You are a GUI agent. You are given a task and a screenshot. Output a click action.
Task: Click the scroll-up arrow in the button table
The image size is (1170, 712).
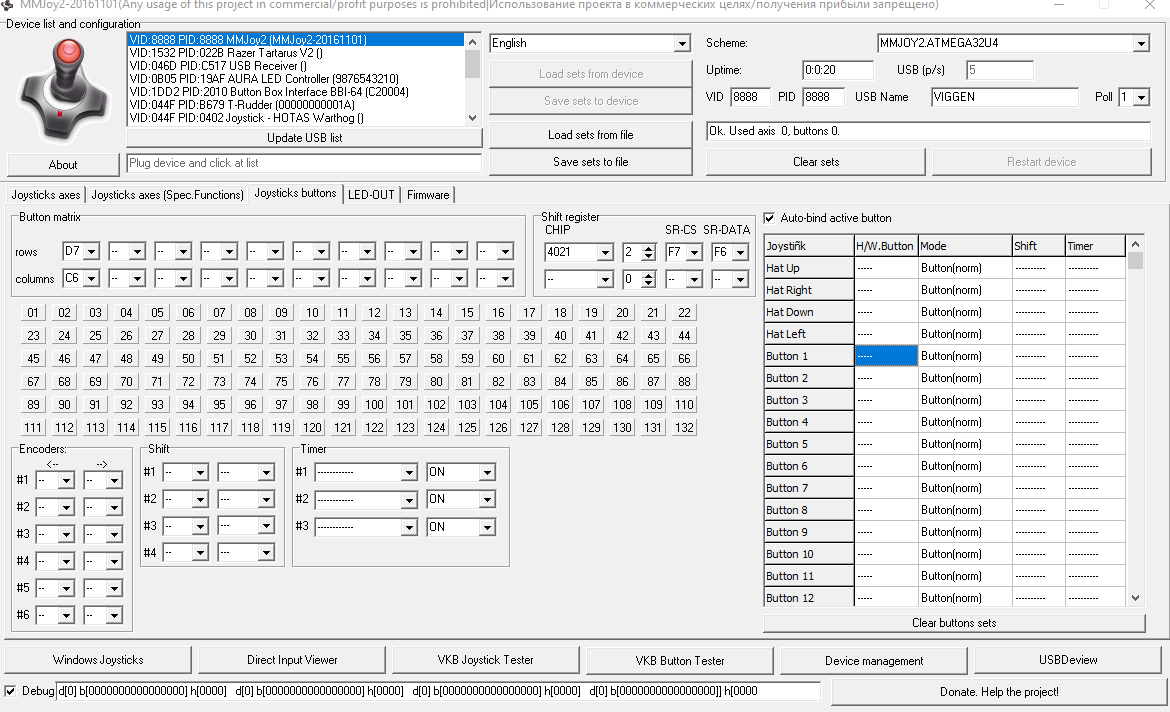coord(1135,244)
